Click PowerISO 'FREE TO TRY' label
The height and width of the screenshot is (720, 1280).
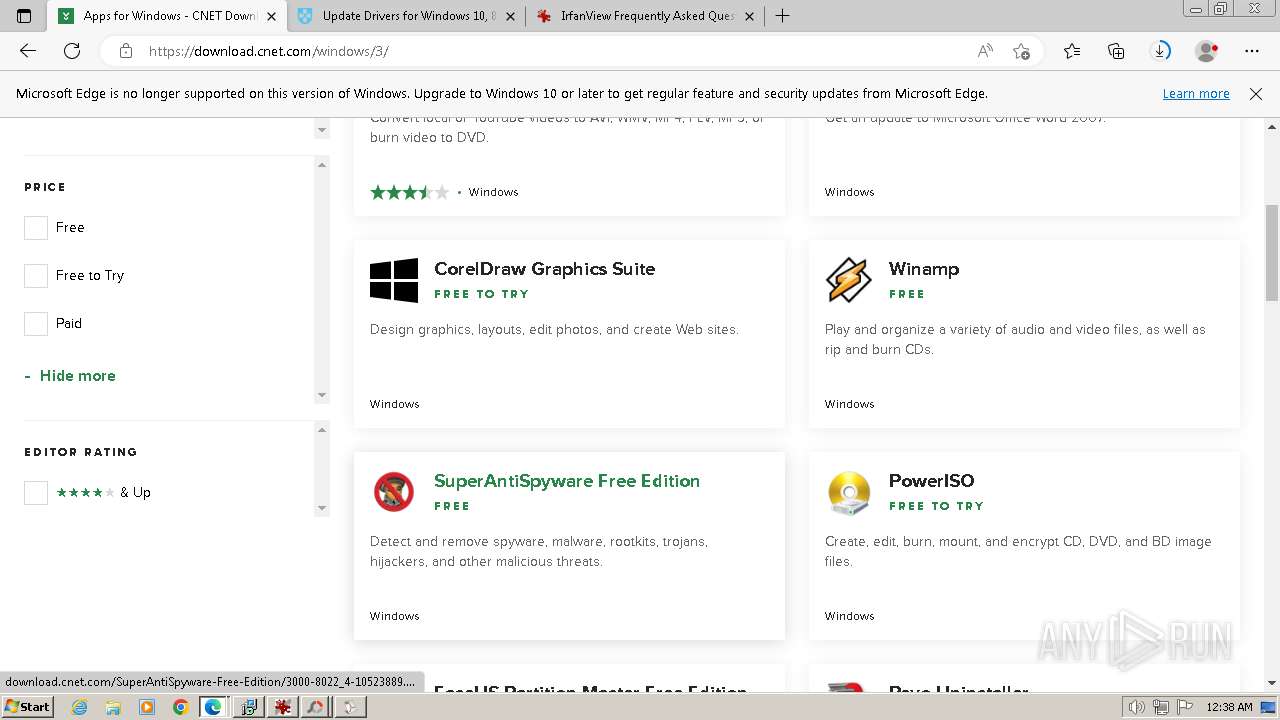[x=936, y=506]
